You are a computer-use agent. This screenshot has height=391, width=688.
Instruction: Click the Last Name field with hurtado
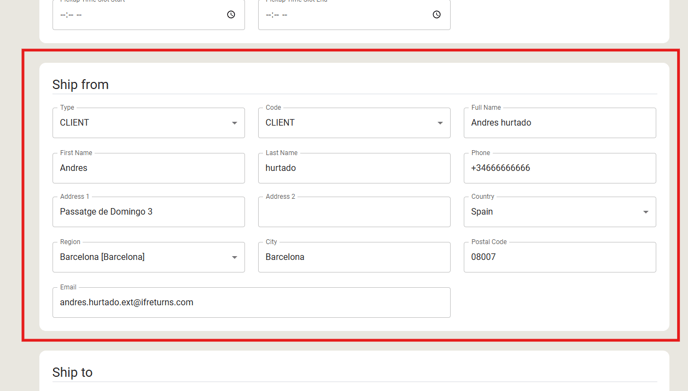(x=354, y=168)
